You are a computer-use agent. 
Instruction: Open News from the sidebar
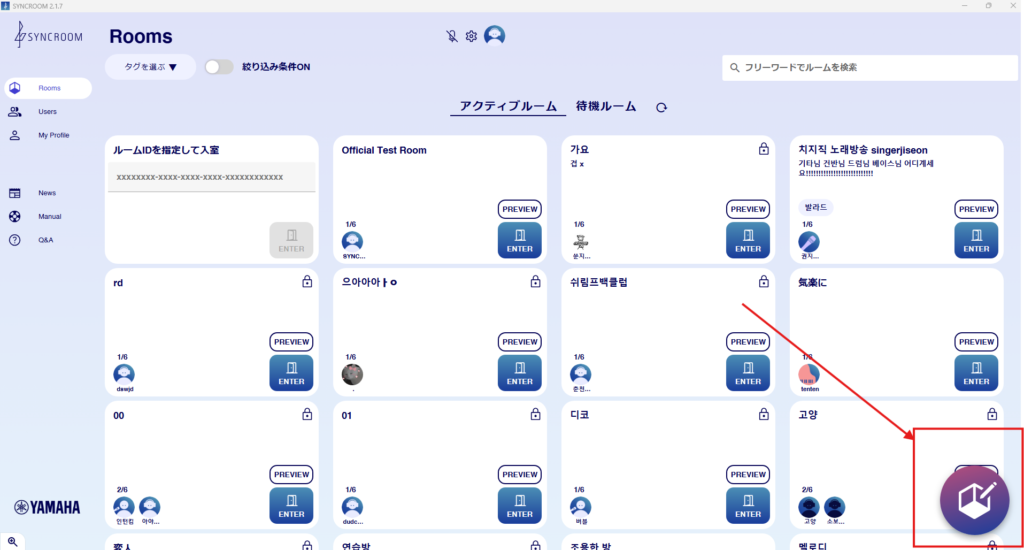tap(47, 193)
